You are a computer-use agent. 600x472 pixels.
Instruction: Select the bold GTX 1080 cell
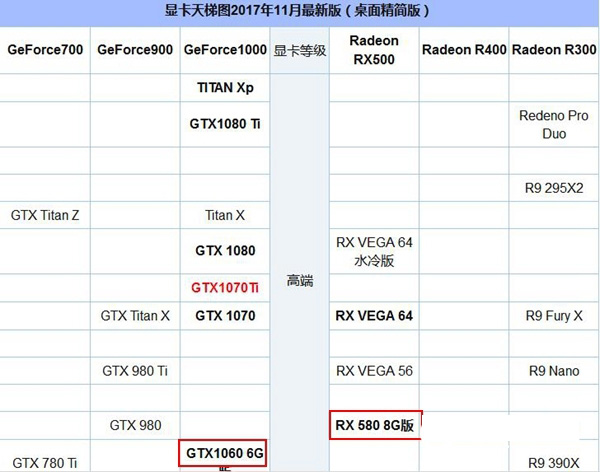pyautogui.click(x=225, y=251)
